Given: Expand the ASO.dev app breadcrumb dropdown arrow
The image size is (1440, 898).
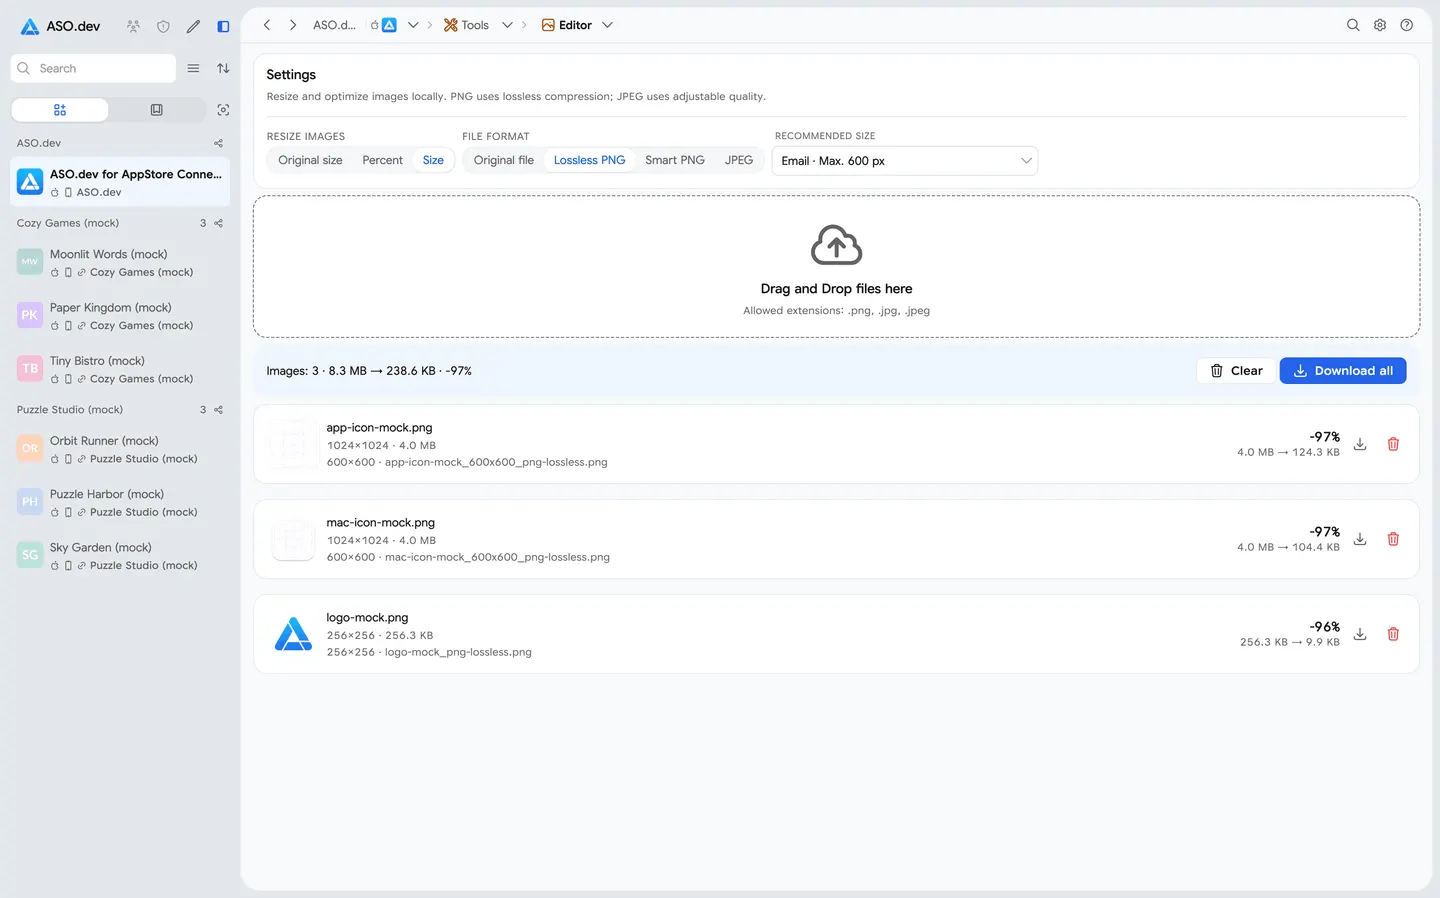Looking at the screenshot, I should click(x=413, y=25).
